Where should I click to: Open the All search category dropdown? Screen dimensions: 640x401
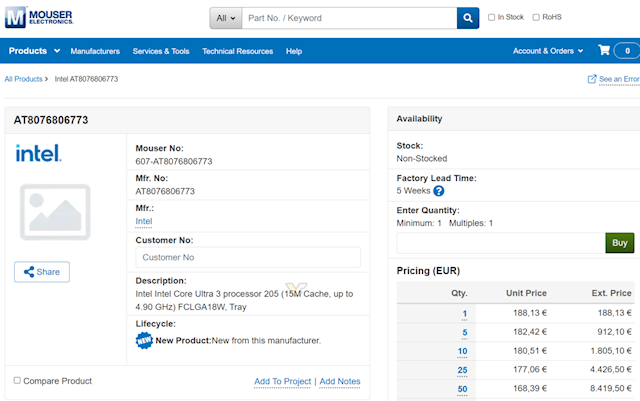tap(225, 18)
